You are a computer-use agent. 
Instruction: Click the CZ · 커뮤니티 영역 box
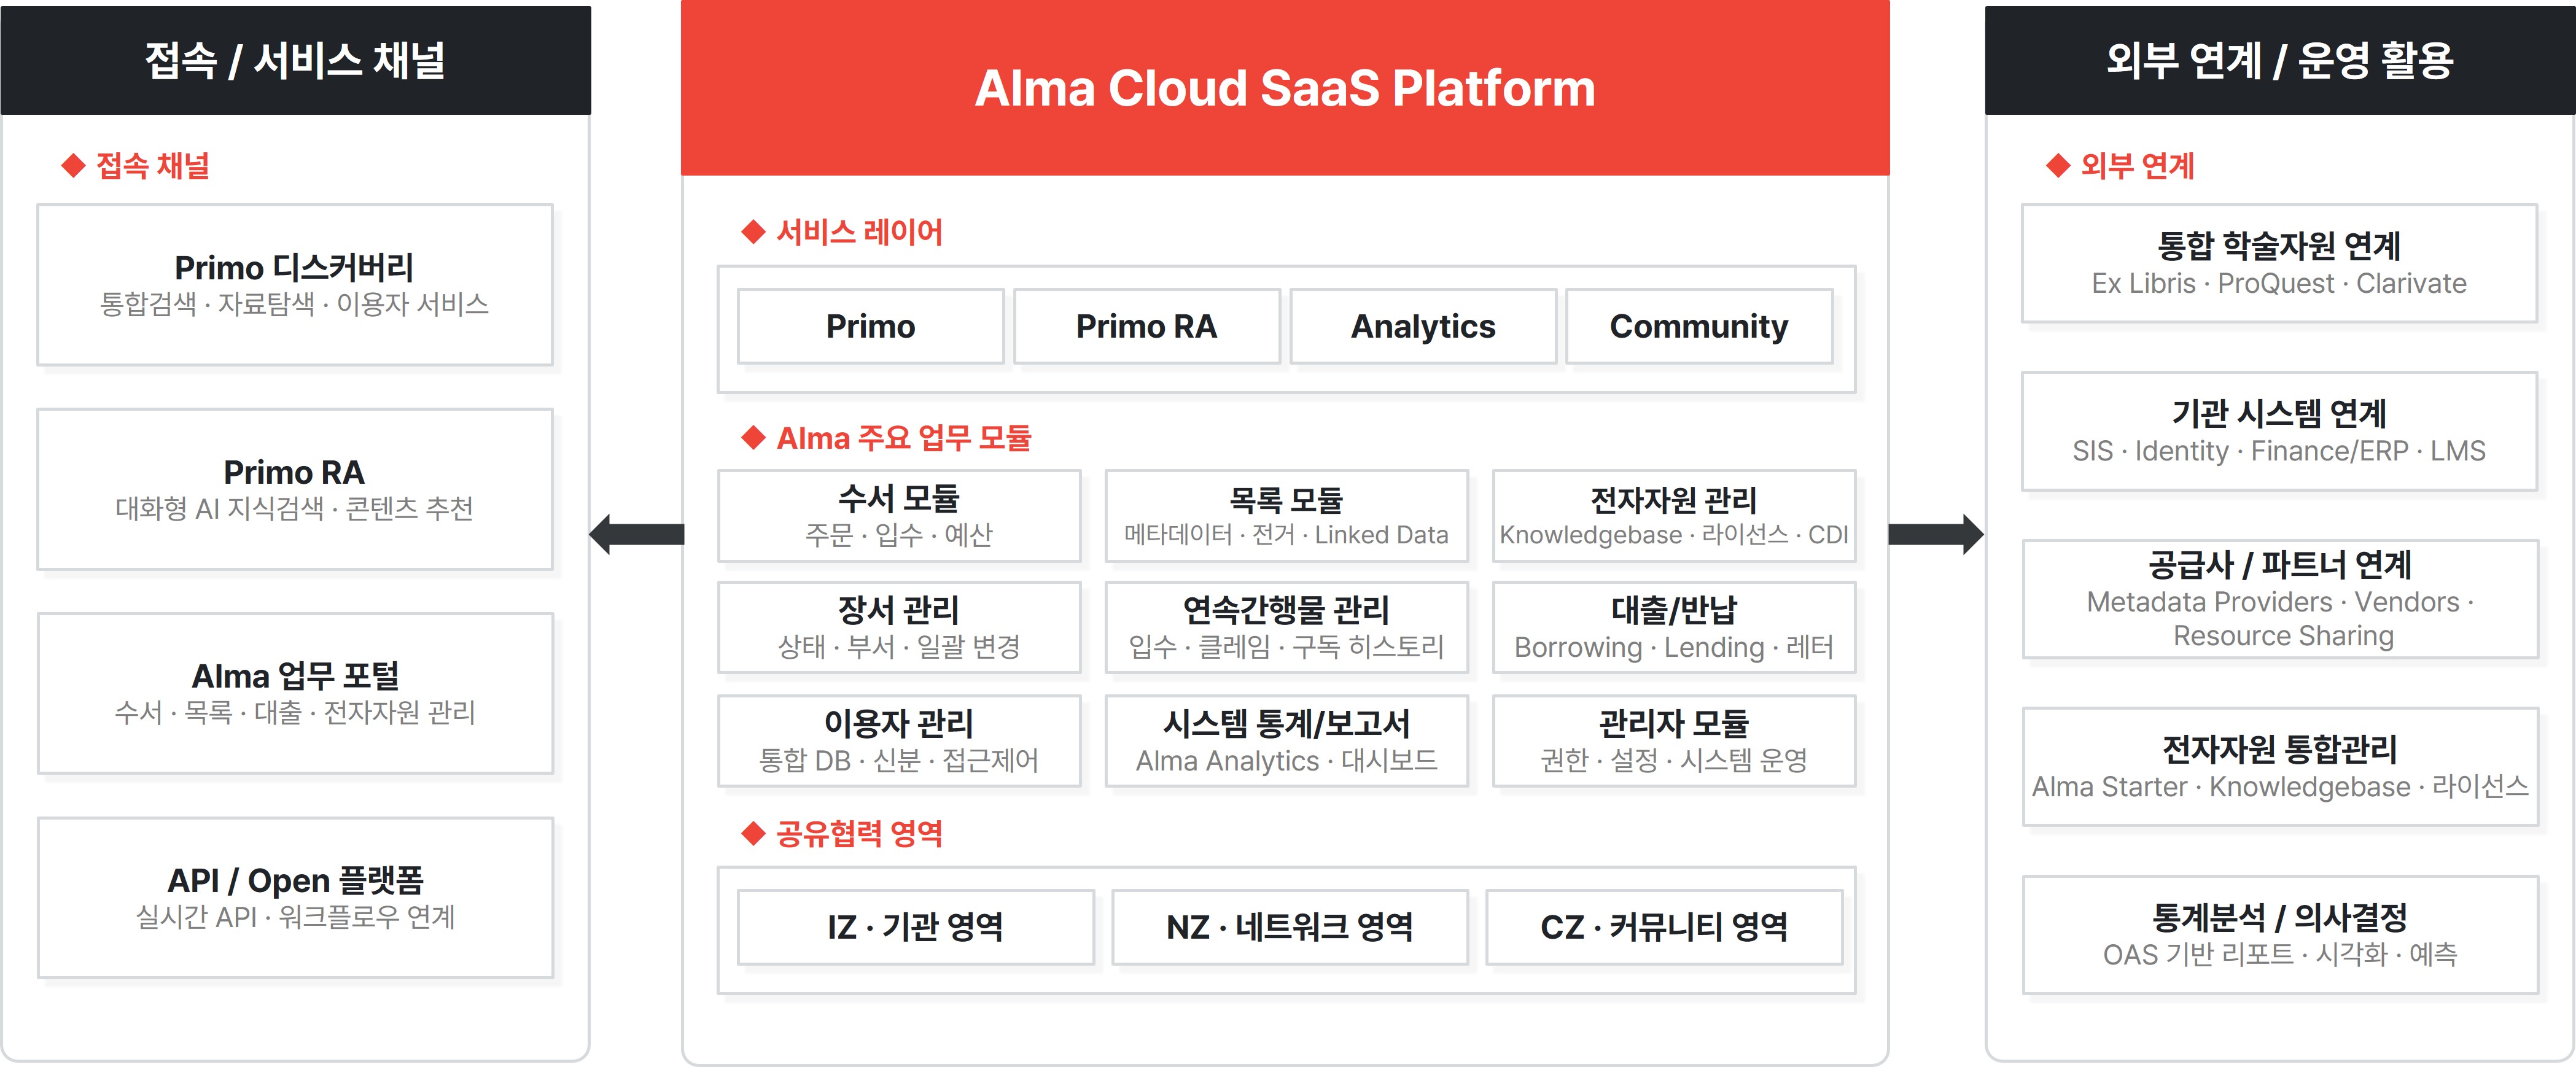point(1664,927)
